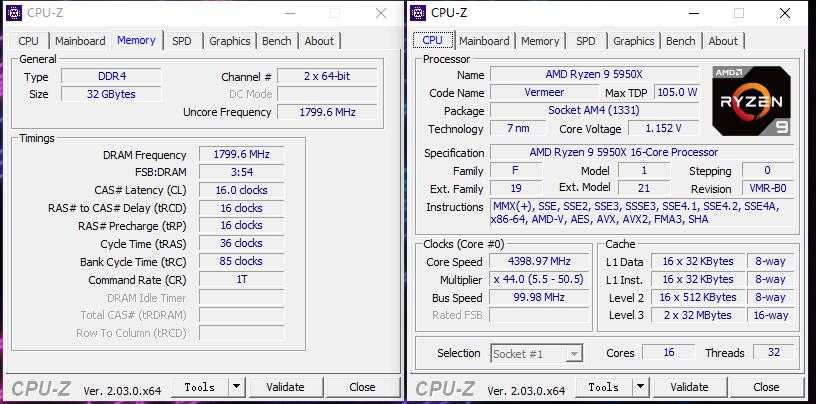The height and width of the screenshot is (404, 816).
Task: Click the x 44.0 multiplier value
Action: pos(539,280)
